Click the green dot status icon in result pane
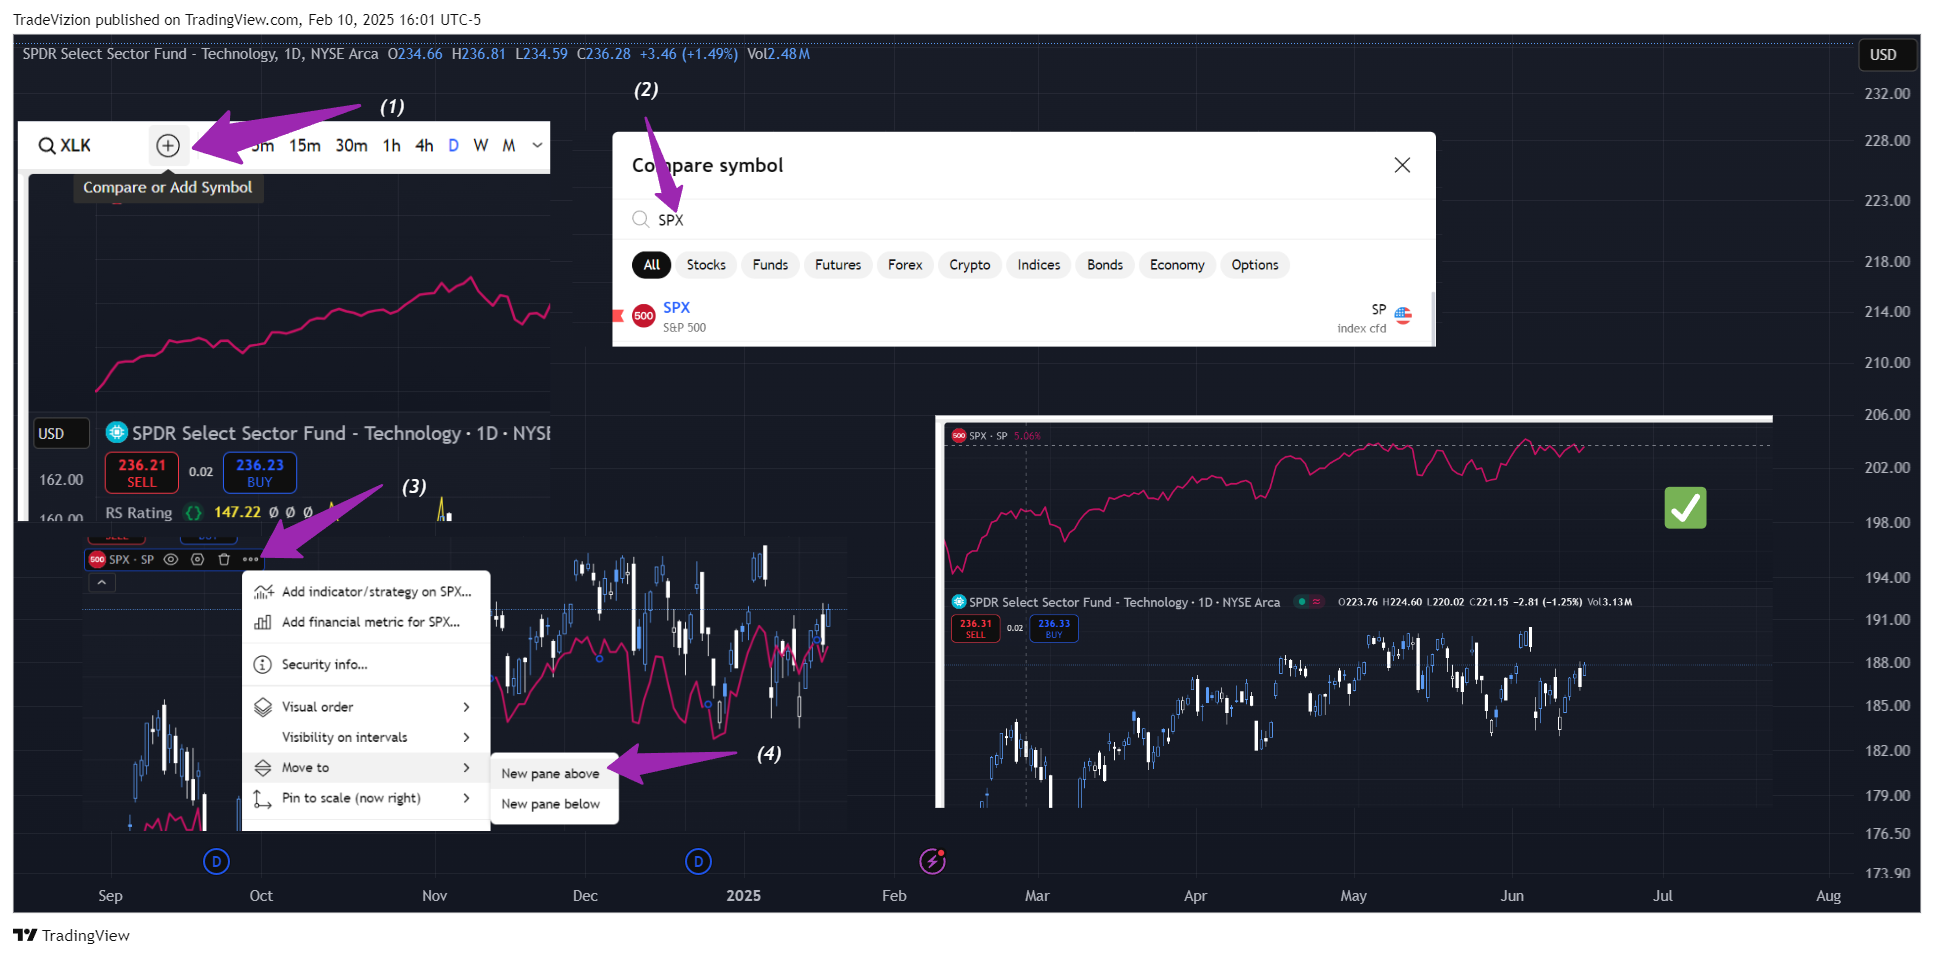 point(1301,602)
